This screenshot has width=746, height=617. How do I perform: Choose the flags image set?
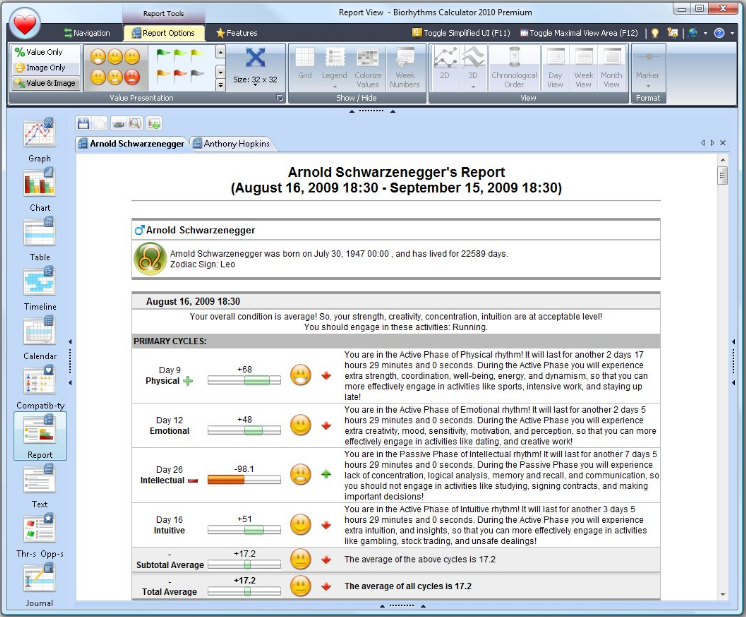[180, 67]
